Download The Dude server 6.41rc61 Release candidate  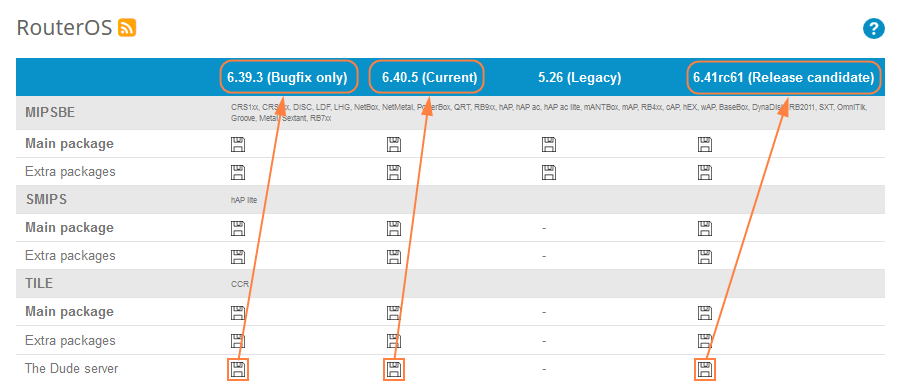pyautogui.click(x=705, y=369)
